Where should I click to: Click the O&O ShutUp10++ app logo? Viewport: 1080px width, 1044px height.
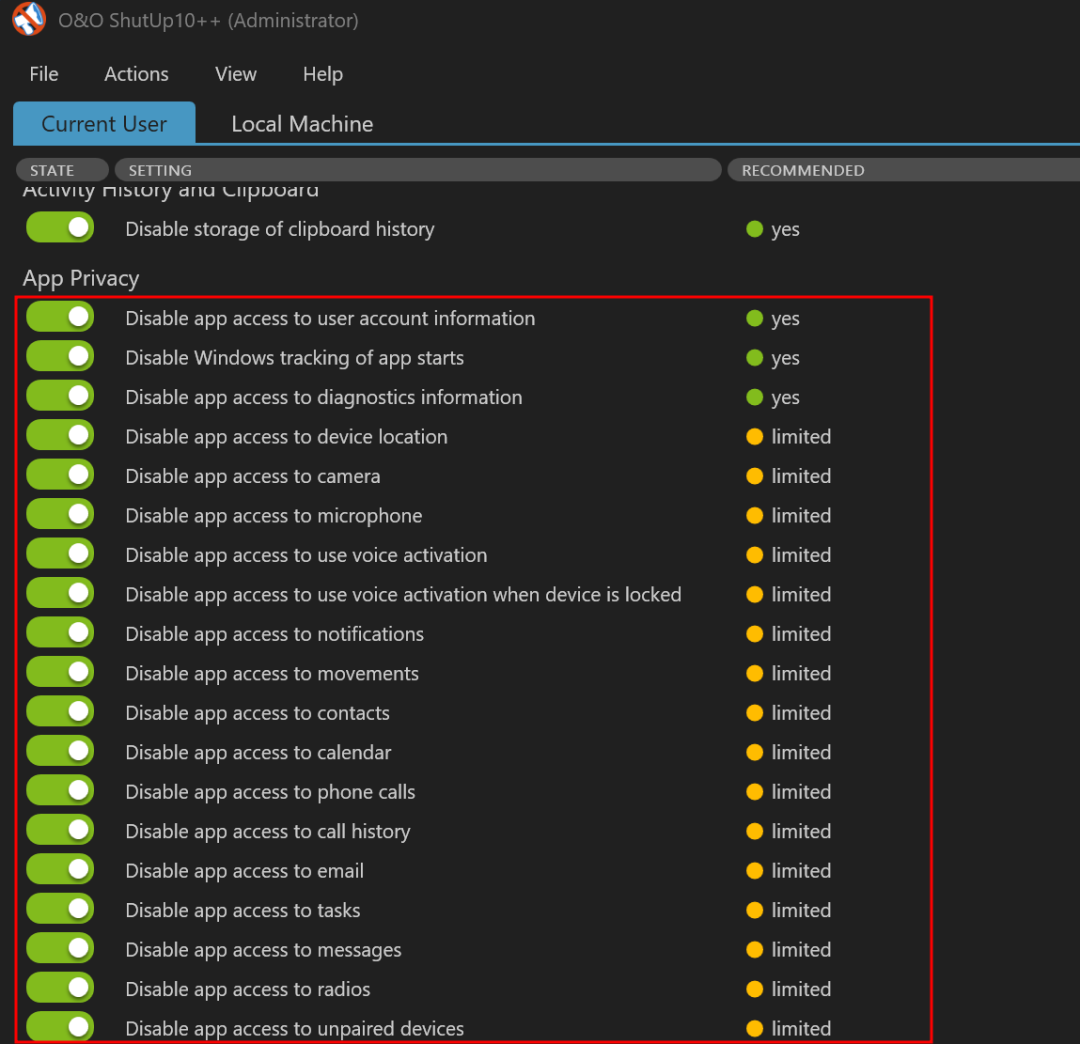click(x=29, y=19)
